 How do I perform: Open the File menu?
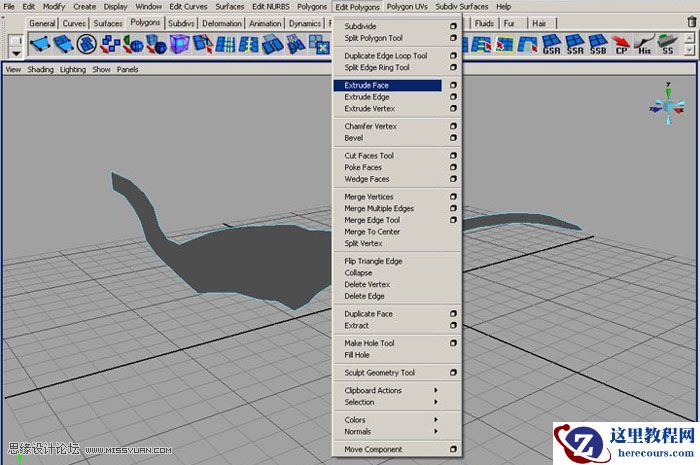pyautogui.click(x=9, y=7)
